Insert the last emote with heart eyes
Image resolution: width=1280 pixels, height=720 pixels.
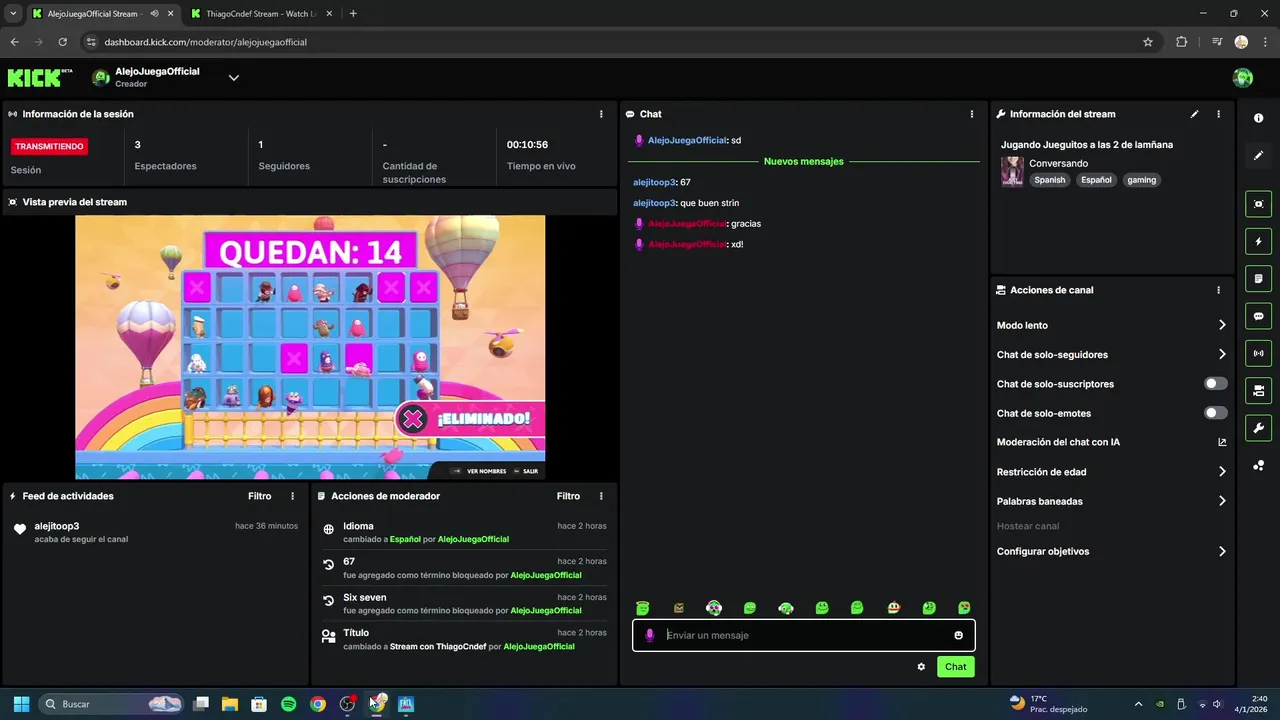coord(964,607)
